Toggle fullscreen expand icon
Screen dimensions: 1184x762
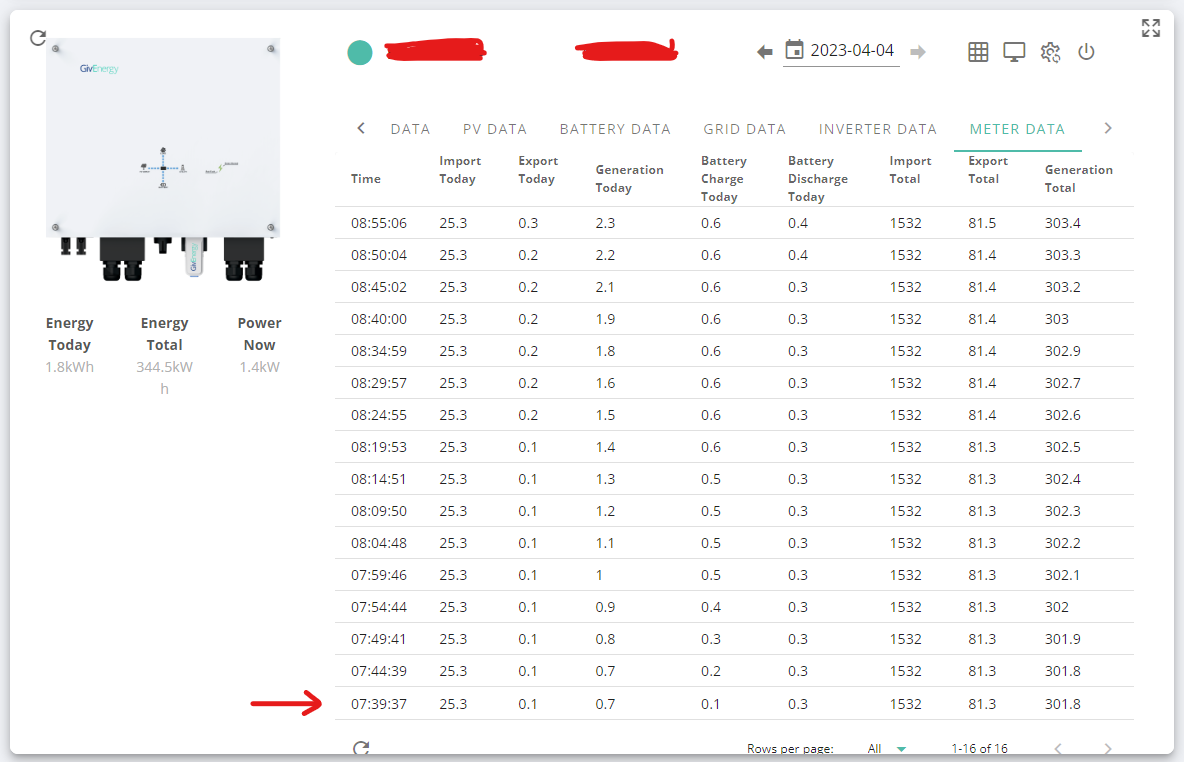coord(1151,29)
